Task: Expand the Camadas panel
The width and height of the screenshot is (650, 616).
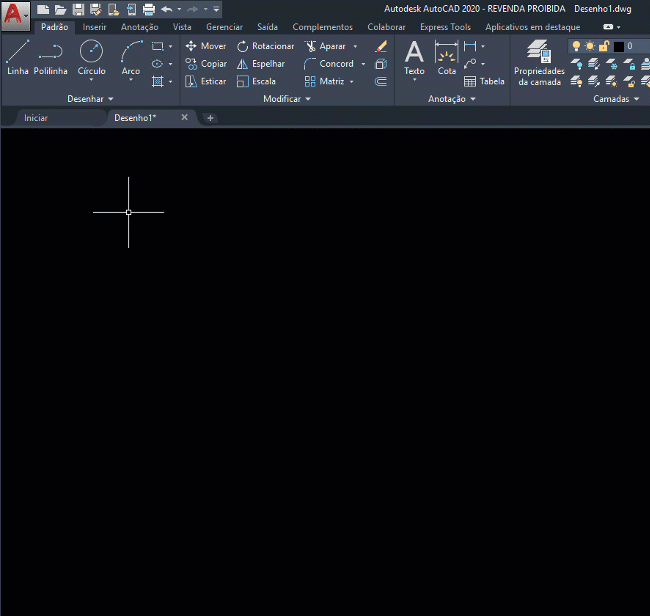Action: [x=616, y=99]
